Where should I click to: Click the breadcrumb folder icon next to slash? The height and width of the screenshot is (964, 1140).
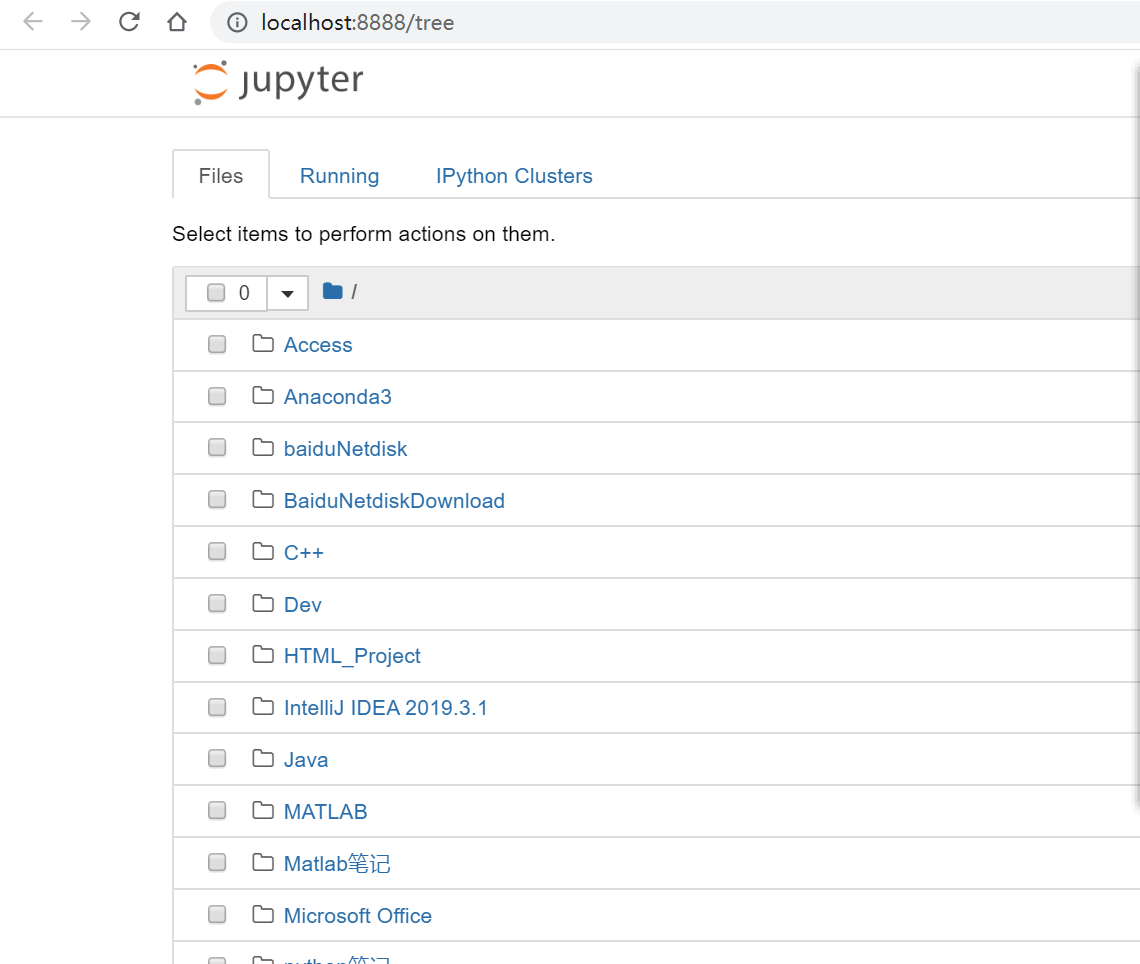click(x=331, y=290)
